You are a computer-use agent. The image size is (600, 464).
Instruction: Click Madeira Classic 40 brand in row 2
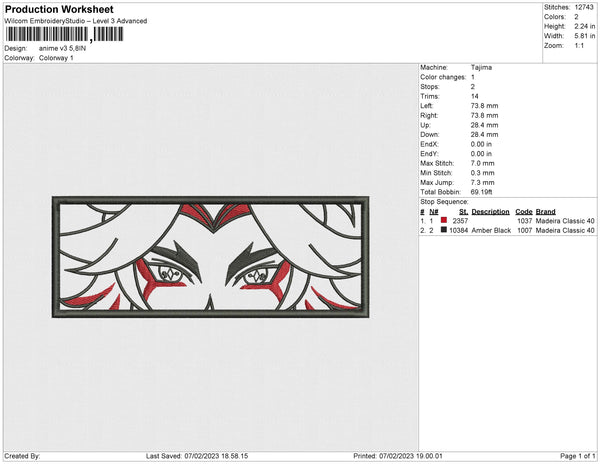tap(565, 230)
